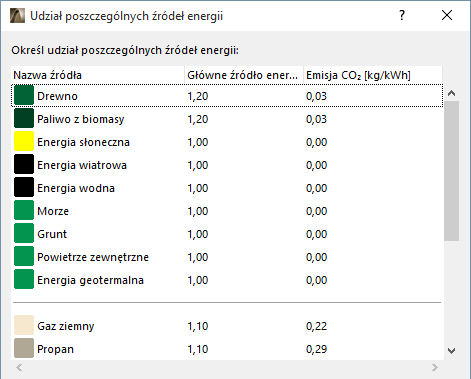471x379 pixels.
Task: Click the Energia wiatrowa color swatch
Action: [24, 164]
